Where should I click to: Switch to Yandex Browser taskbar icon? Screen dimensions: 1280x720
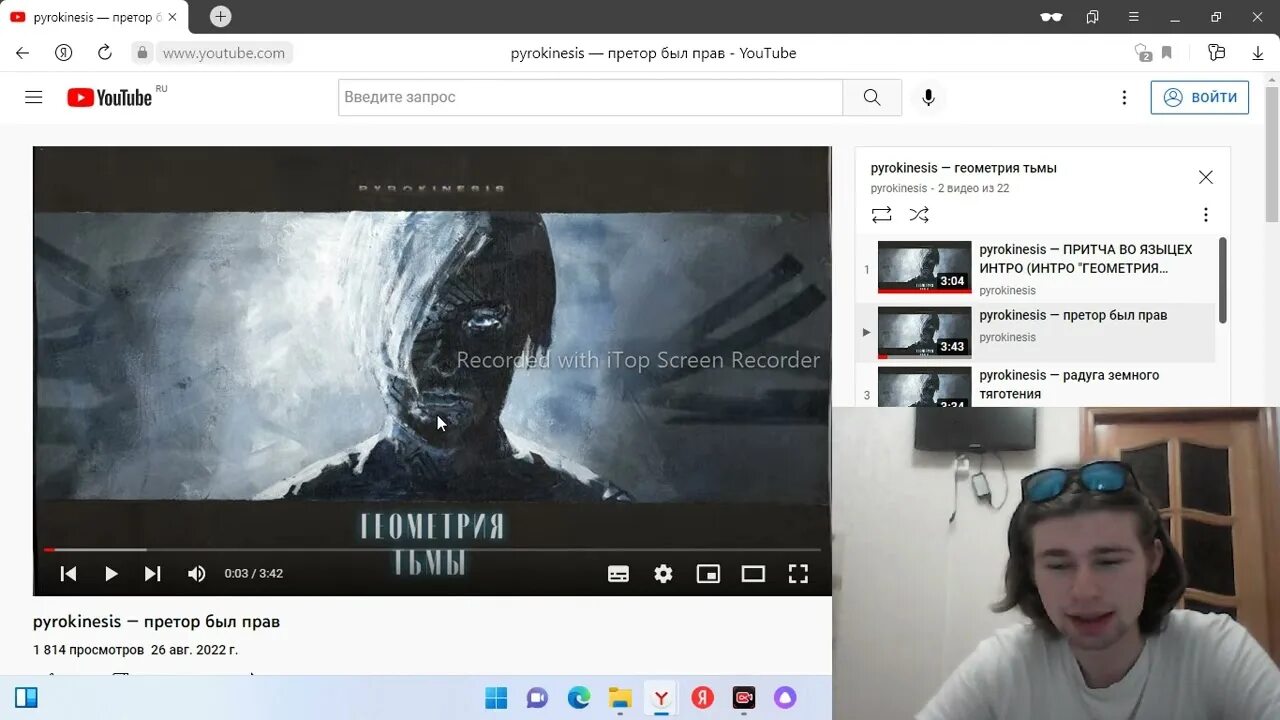[661, 698]
